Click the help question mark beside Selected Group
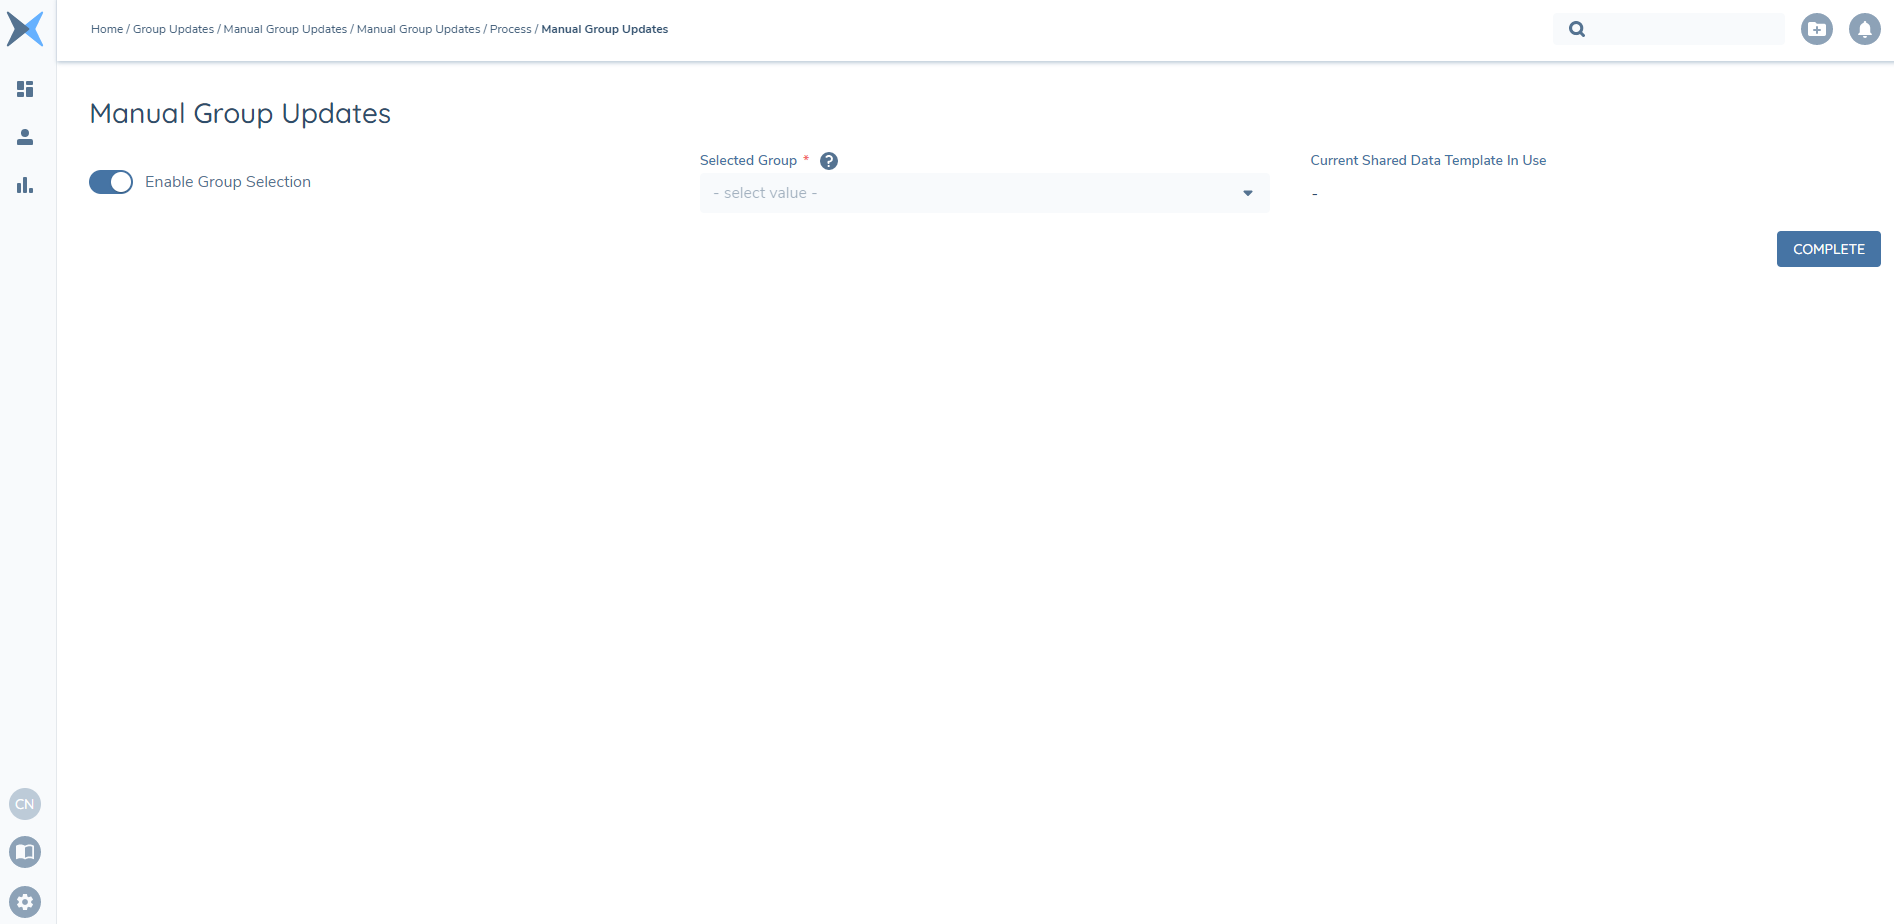The width and height of the screenshot is (1894, 924). (829, 160)
